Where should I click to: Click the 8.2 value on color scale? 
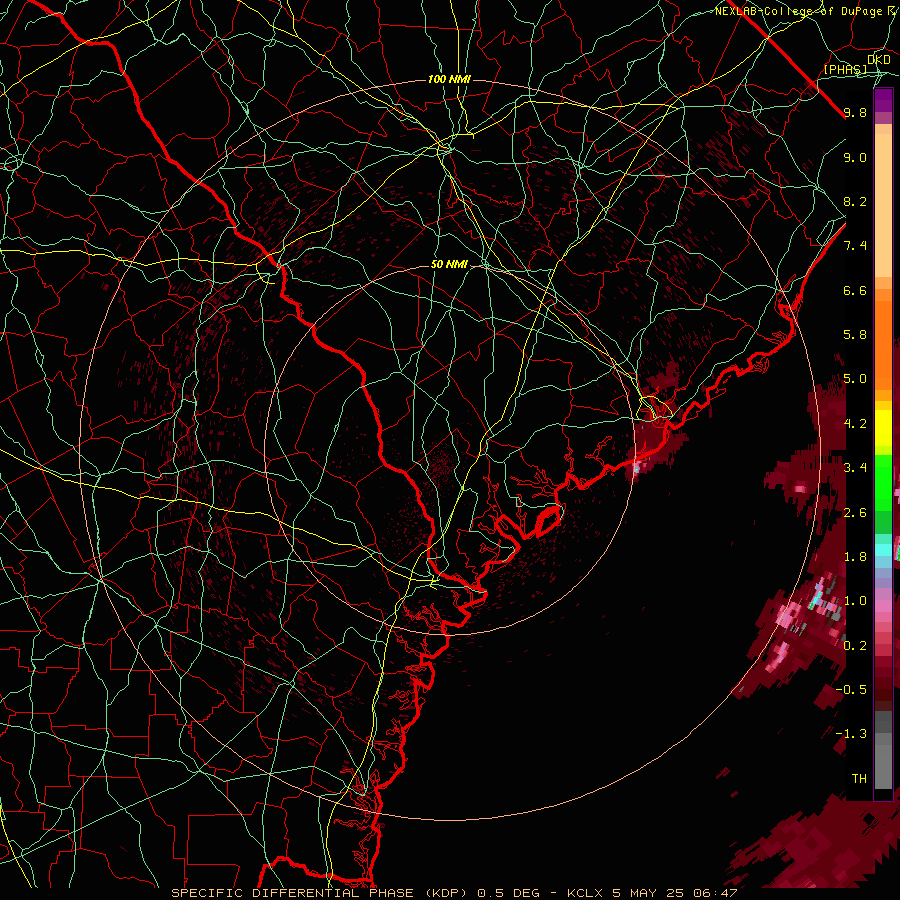point(855,201)
